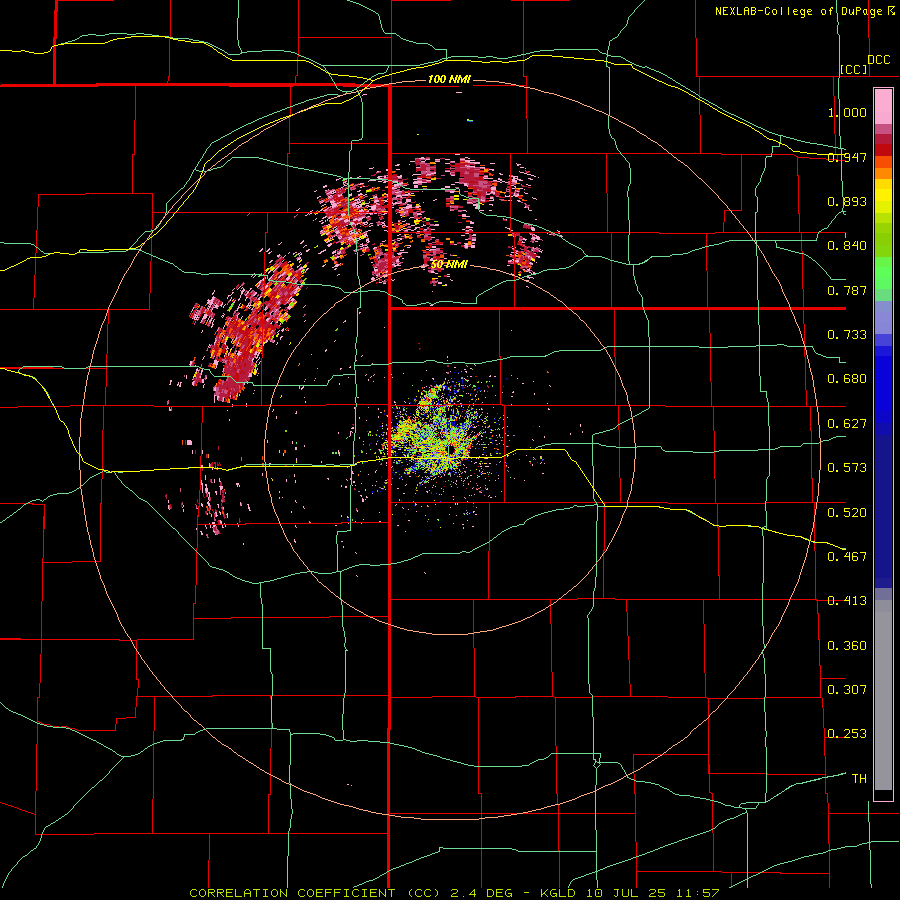
Task: Click the TH threshold label
Action: [859, 778]
